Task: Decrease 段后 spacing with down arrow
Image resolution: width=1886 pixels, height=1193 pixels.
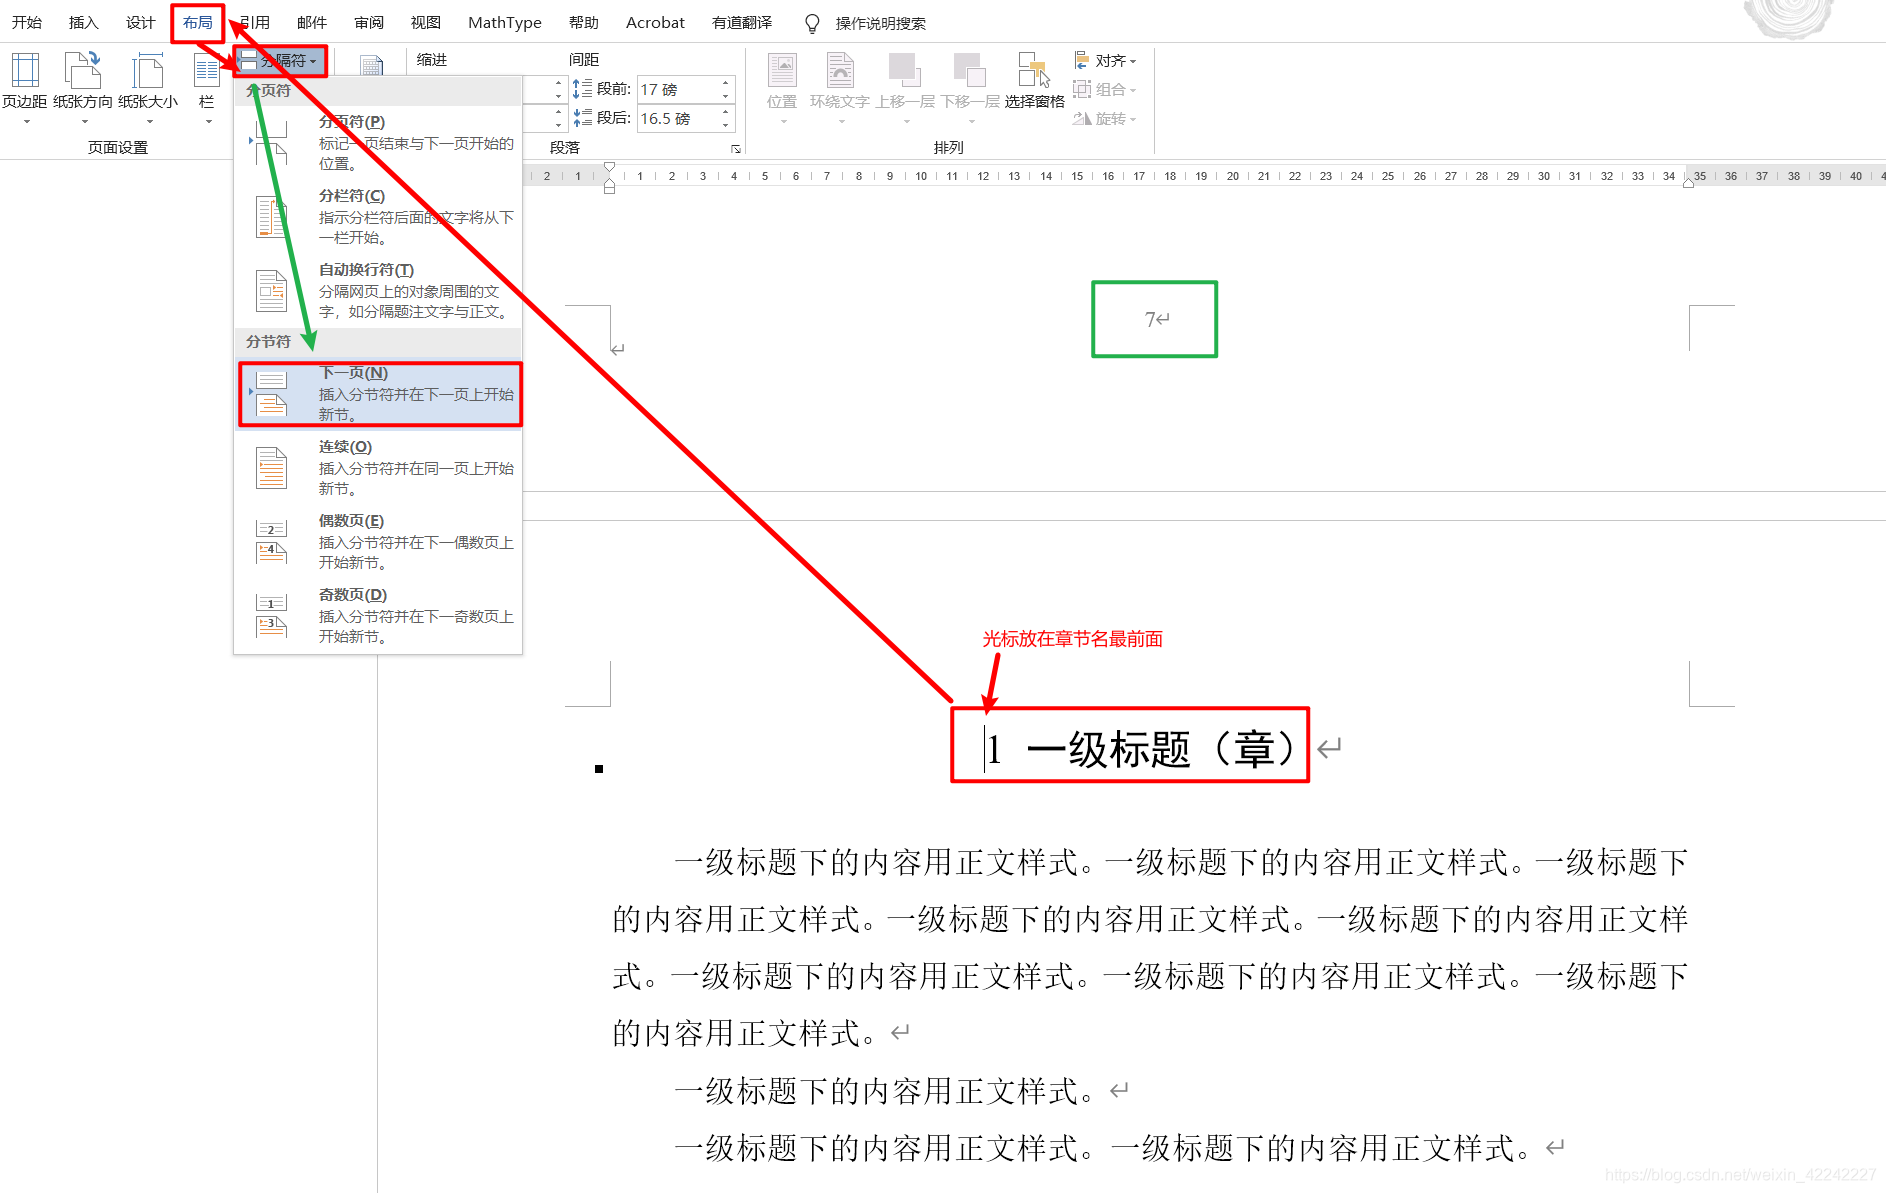Action: coord(726,125)
